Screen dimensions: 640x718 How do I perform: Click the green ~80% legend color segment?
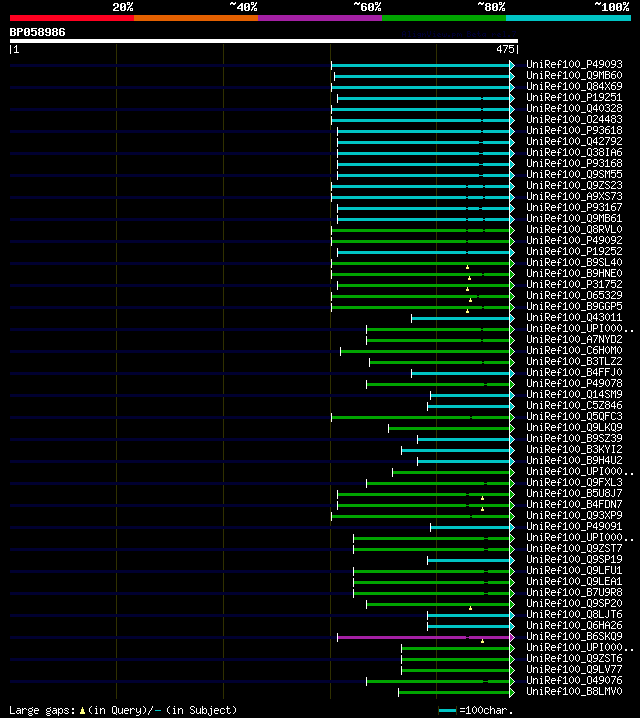[444, 18]
